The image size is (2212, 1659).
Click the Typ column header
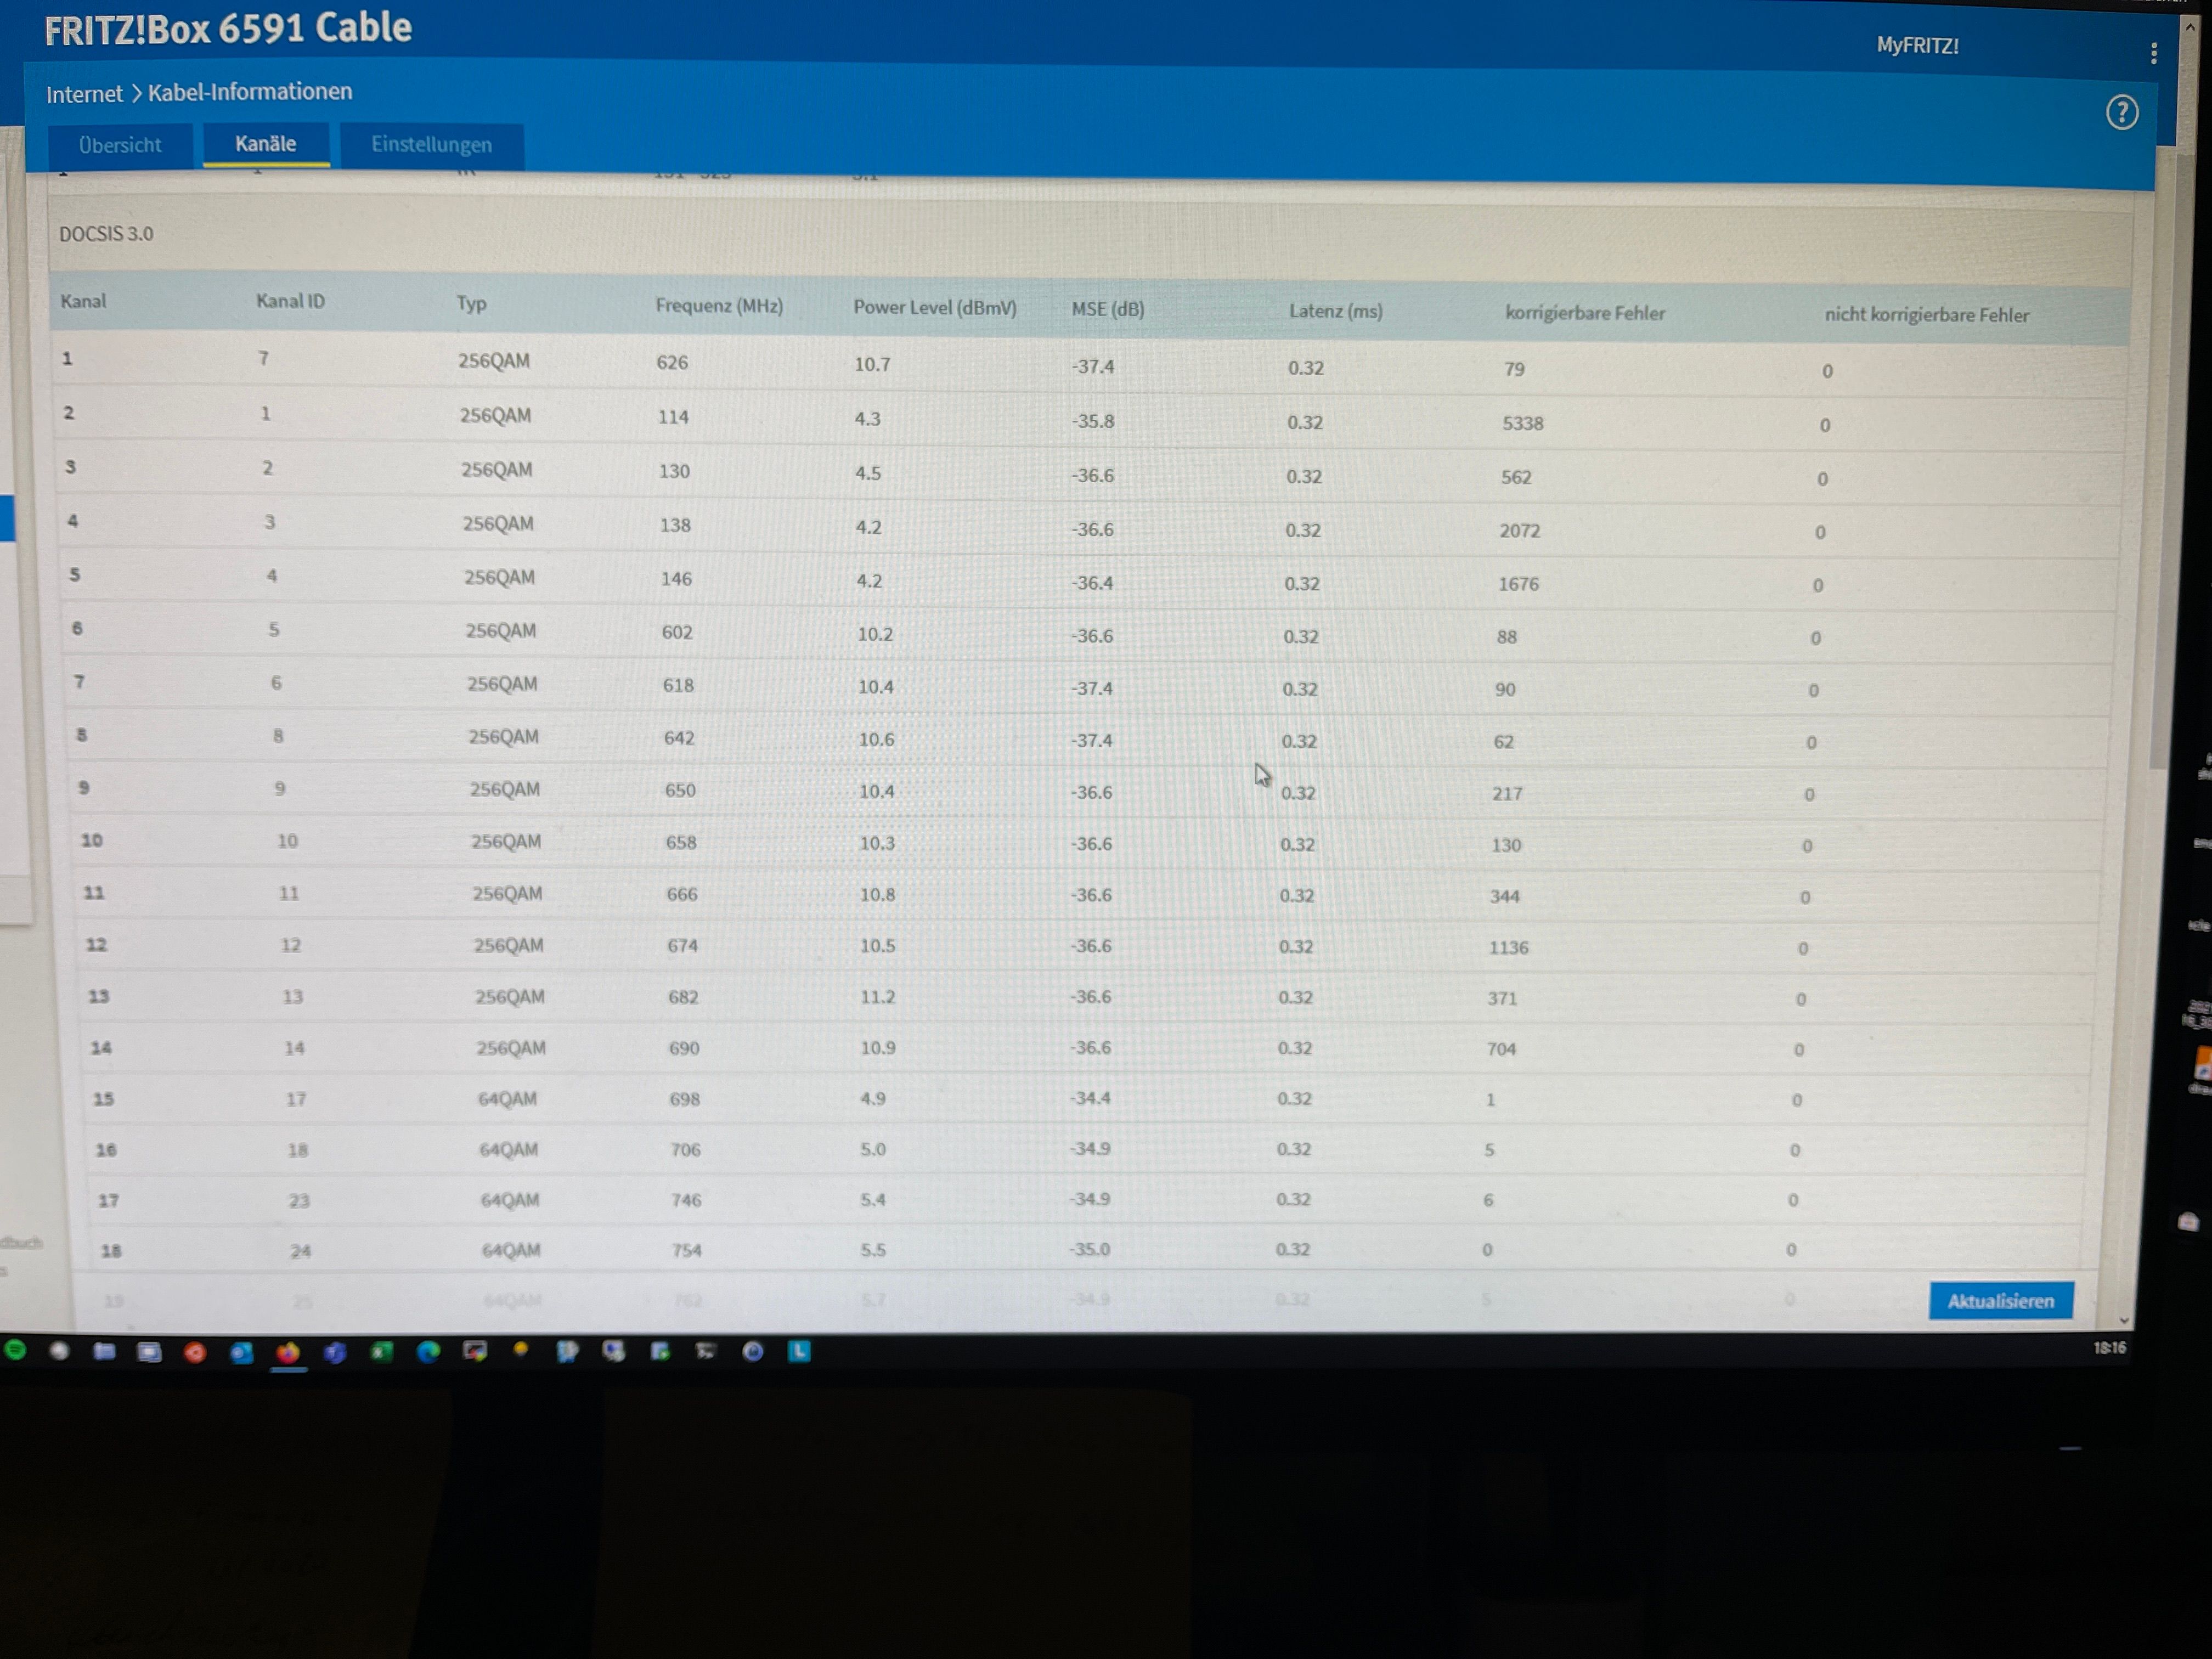(x=472, y=303)
